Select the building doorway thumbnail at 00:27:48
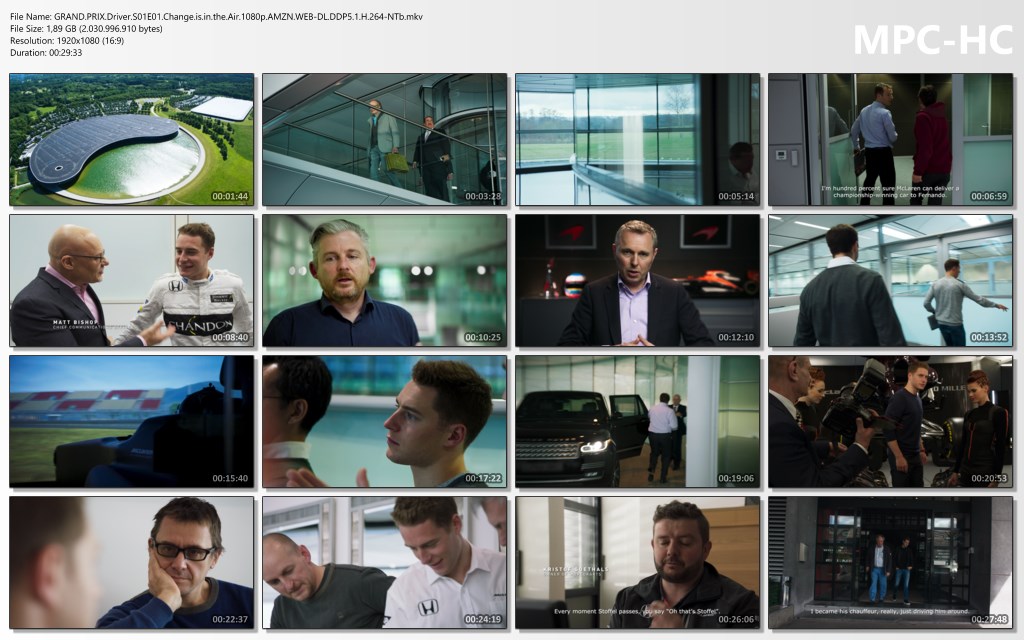Screen dimensions: 1024x640 (890, 562)
